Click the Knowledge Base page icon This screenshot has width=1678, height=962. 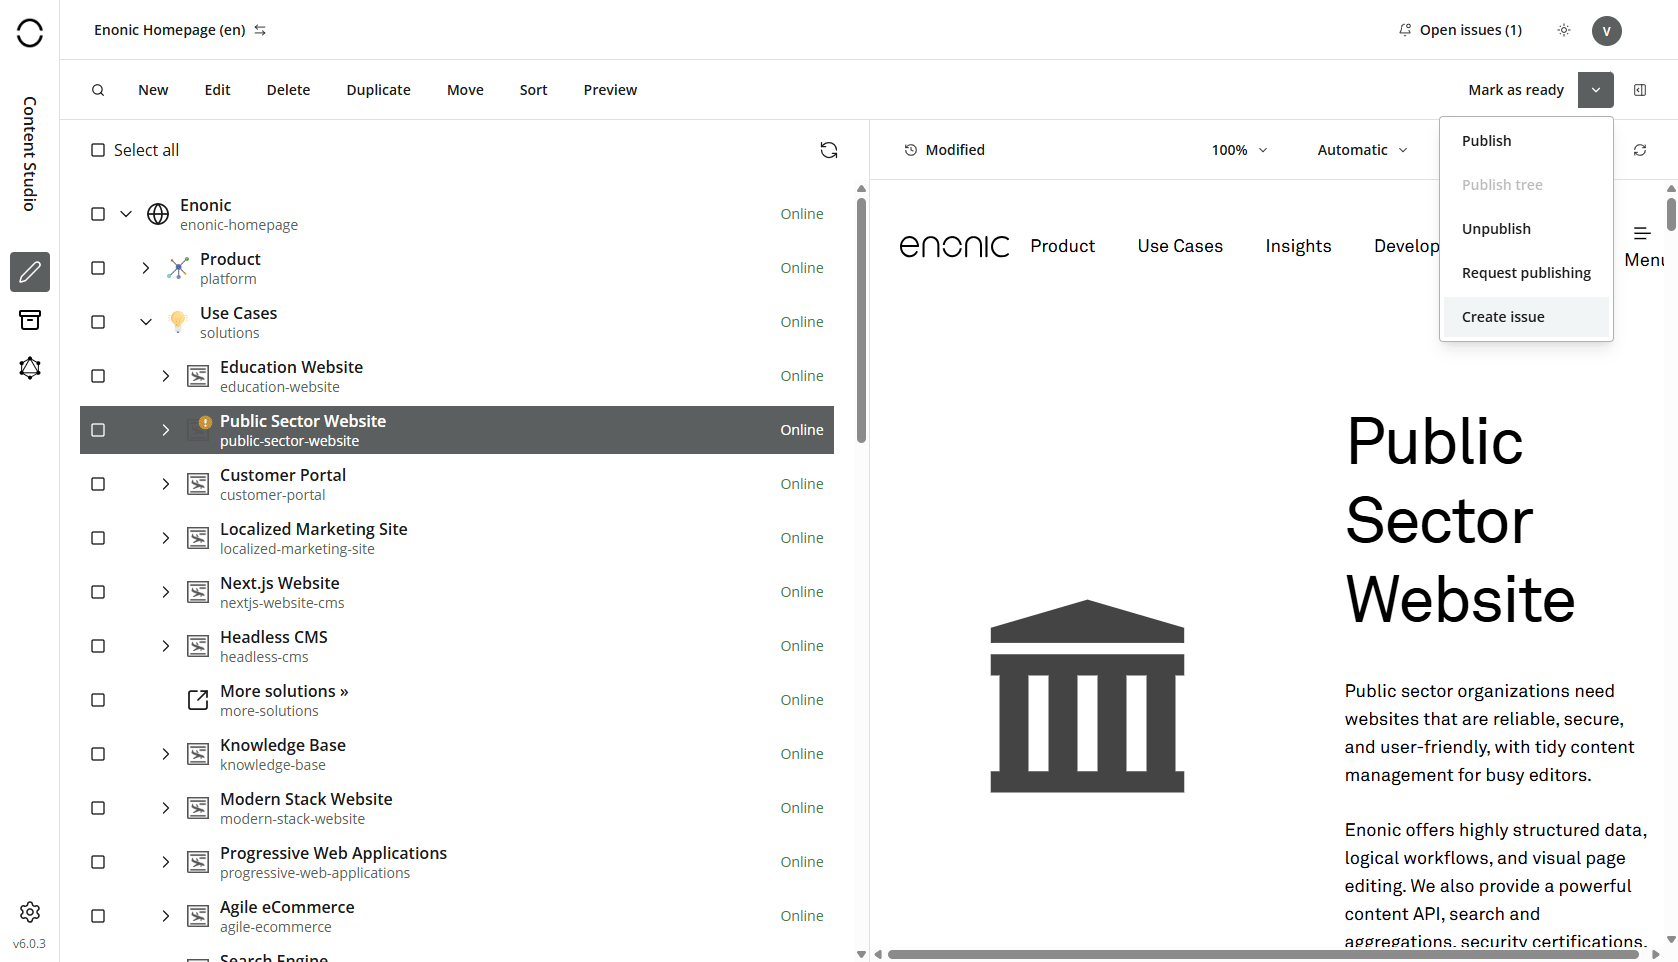coord(198,754)
